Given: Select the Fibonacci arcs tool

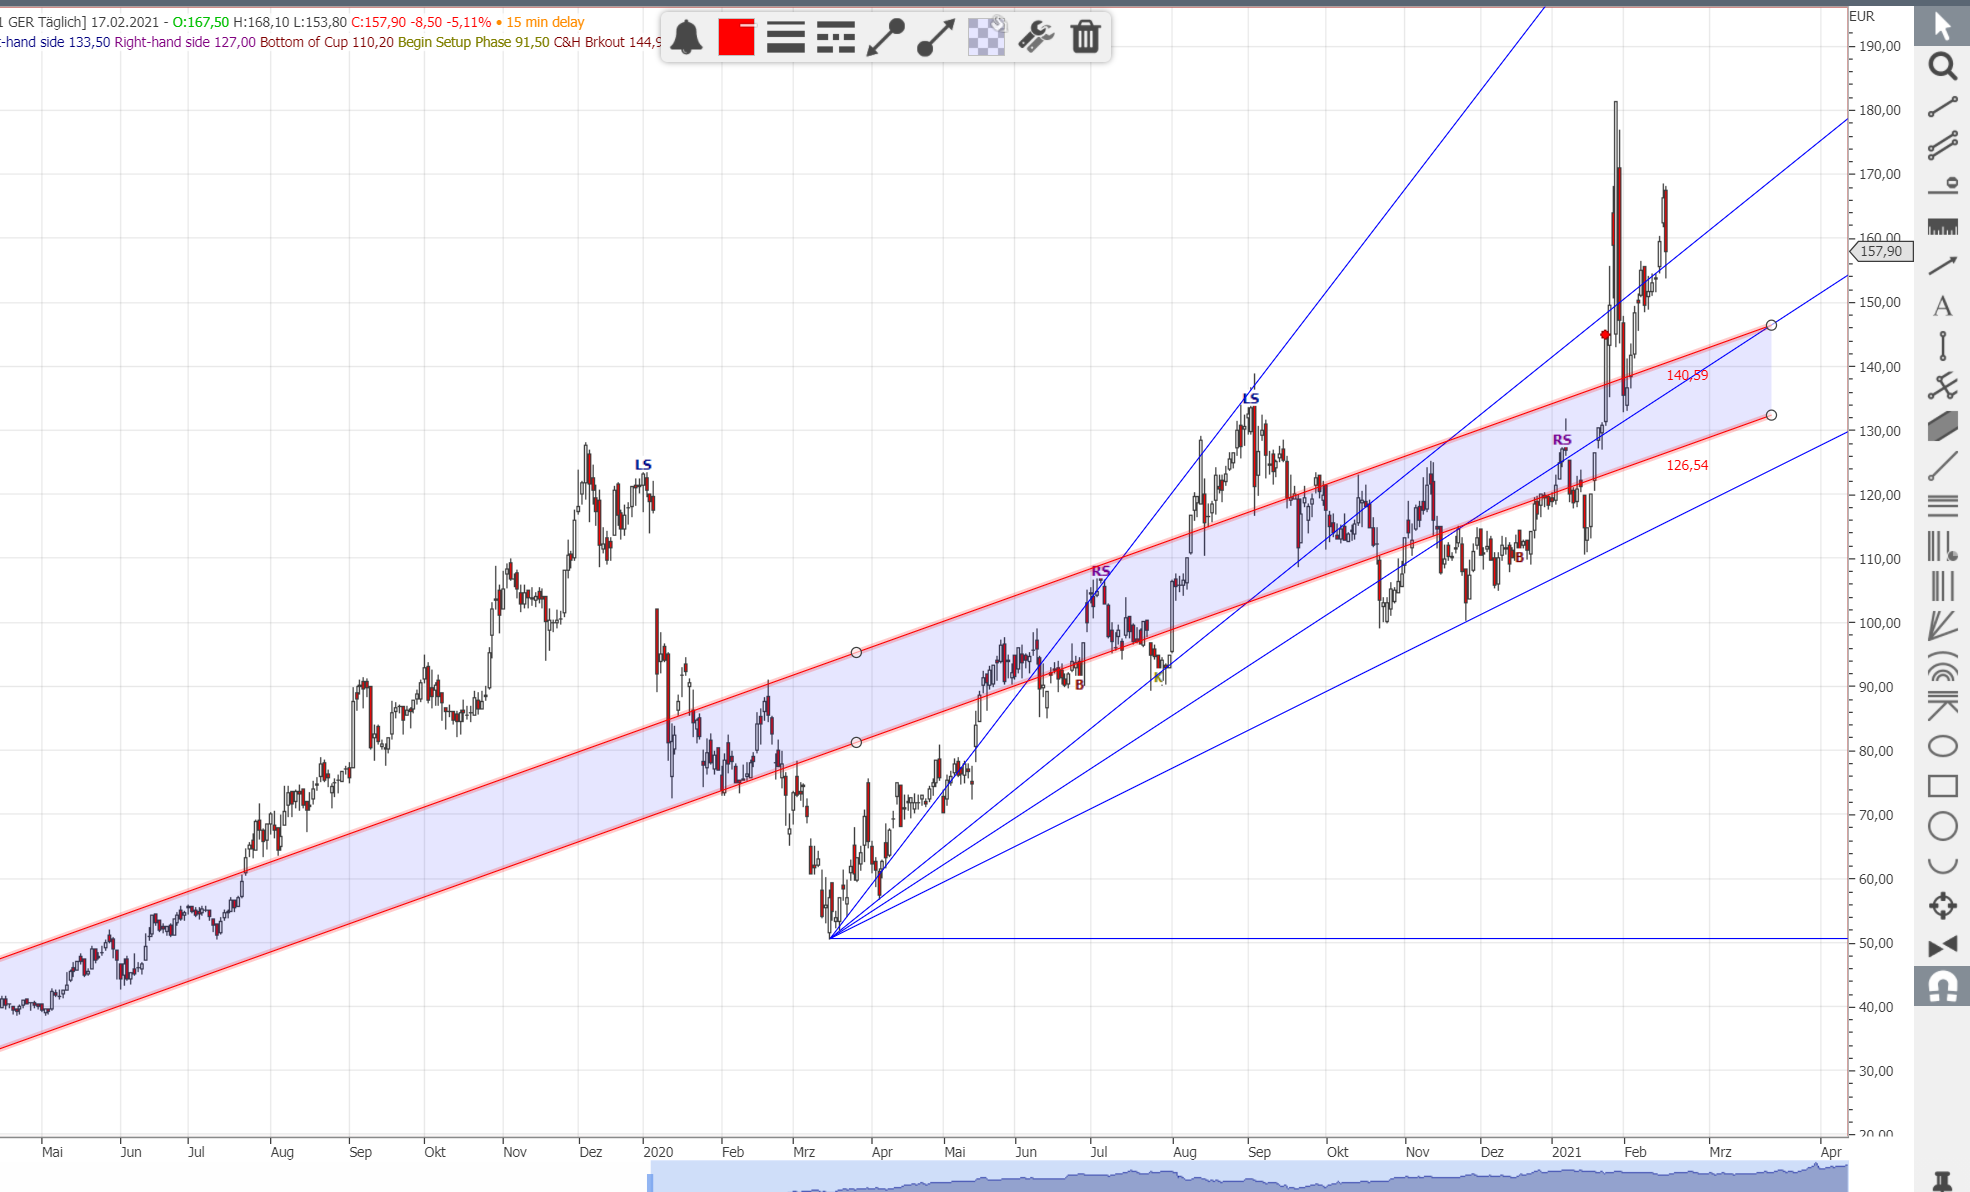Looking at the screenshot, I should pyautogui.click(x=1942, y=666).
